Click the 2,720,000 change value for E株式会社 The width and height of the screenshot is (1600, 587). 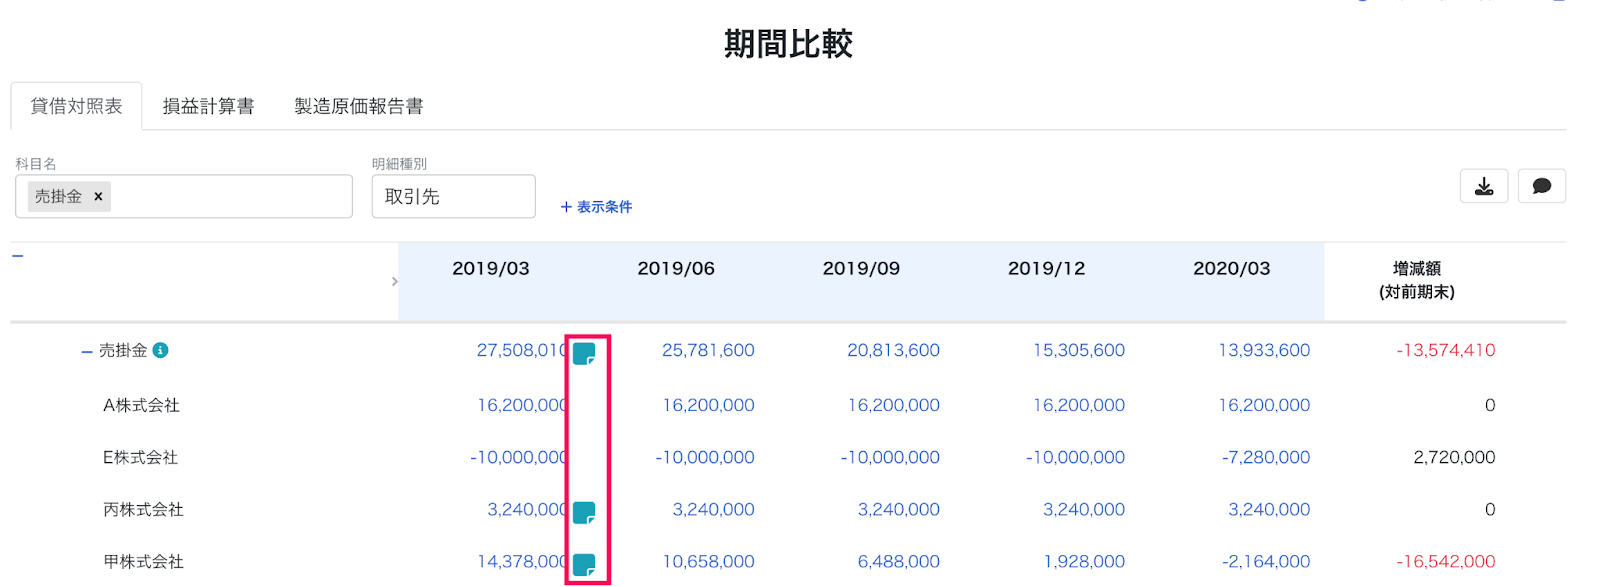coord(1454,457)
